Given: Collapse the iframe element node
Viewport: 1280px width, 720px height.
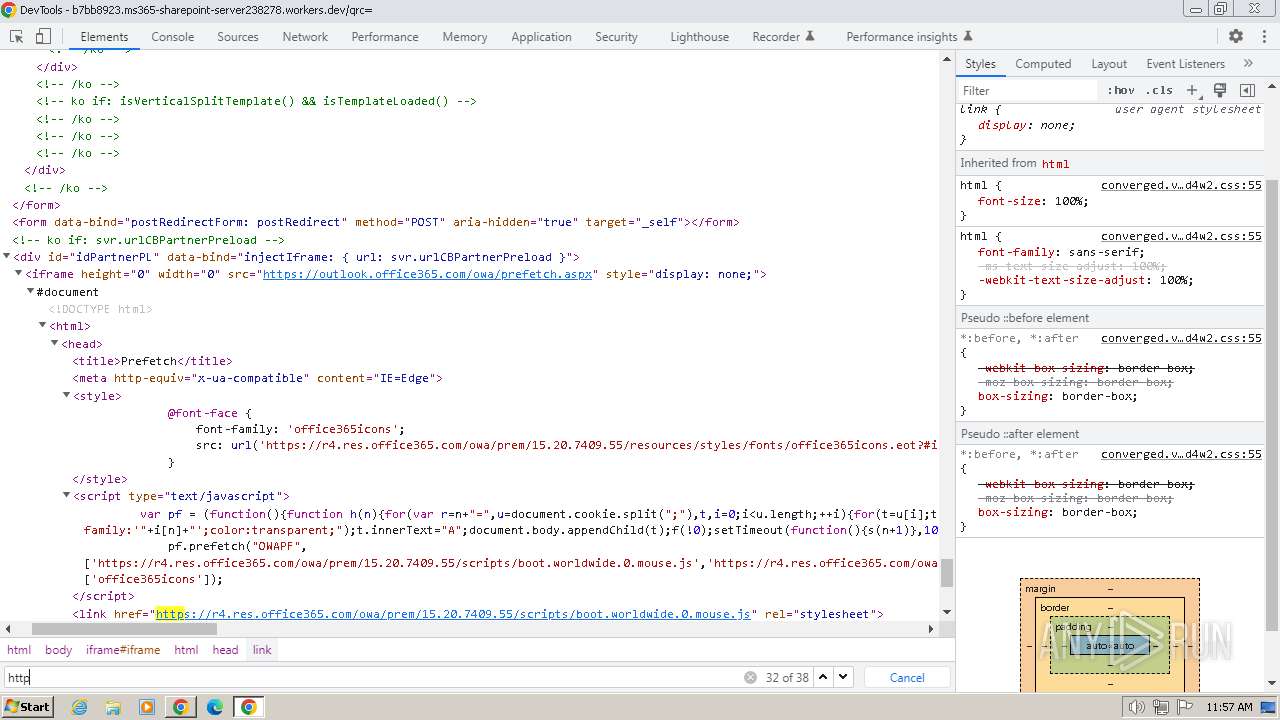Looking at the screenshot, I should click(19, 274).
